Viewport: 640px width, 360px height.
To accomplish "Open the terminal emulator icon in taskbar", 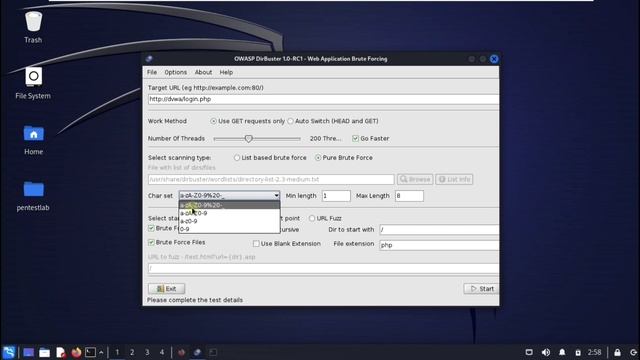I will (90, 352).
